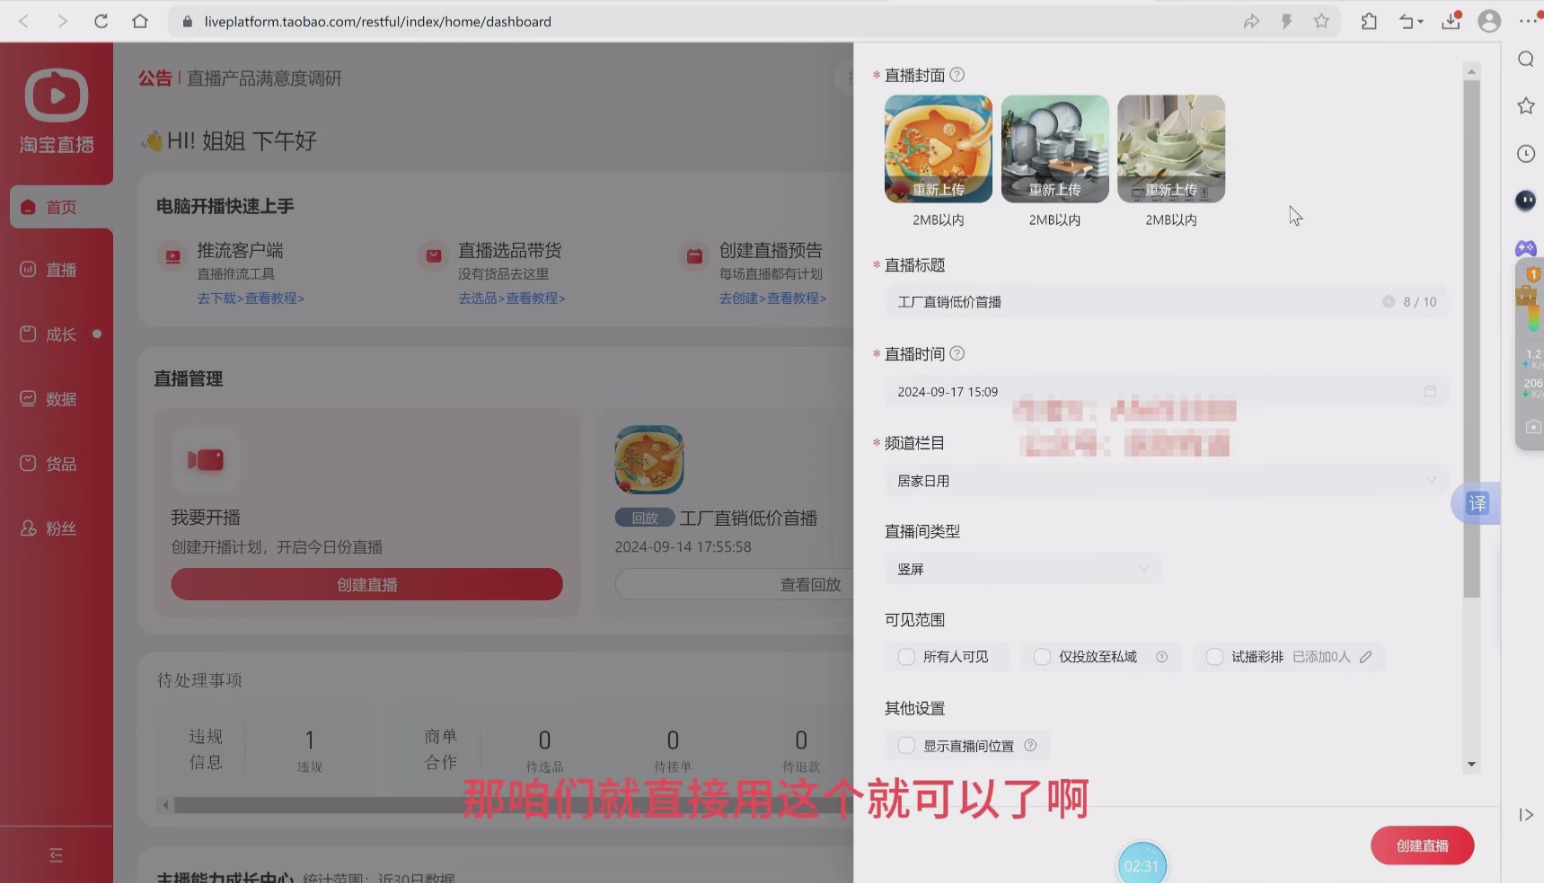The width and height of the screenshot is (1544, 883).
Task: Open browser undo dropdown arrow icon
Action: [x=1411, y=21]
